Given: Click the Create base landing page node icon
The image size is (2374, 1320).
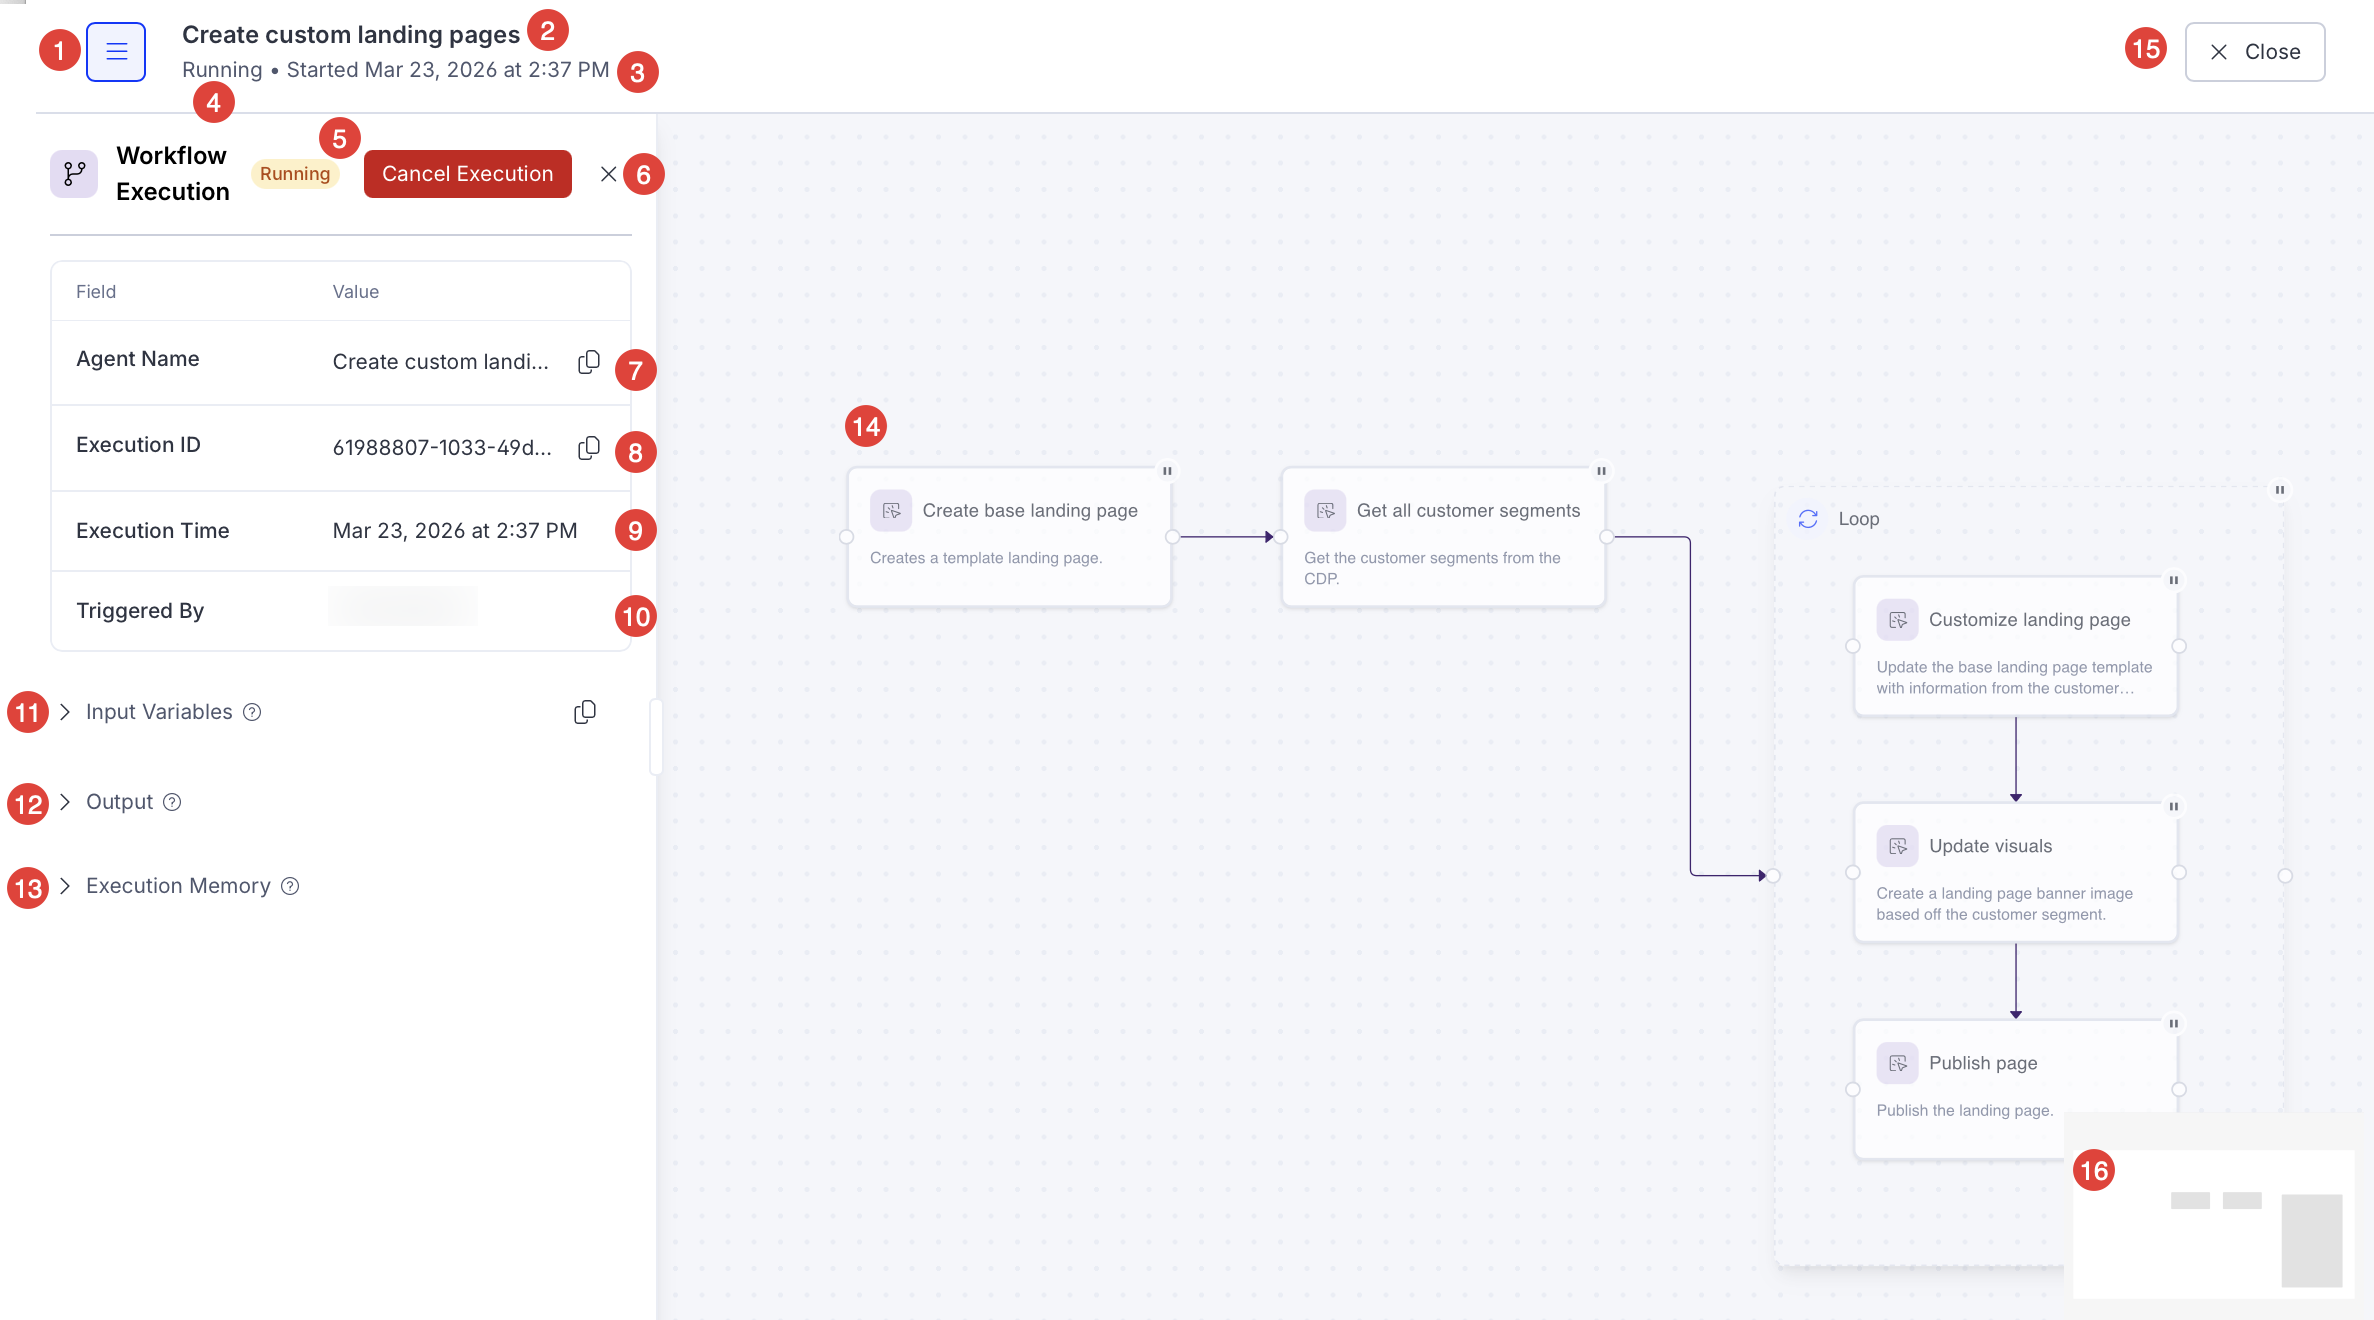Looking at the screenshot, I should click(x=891, y=510).
